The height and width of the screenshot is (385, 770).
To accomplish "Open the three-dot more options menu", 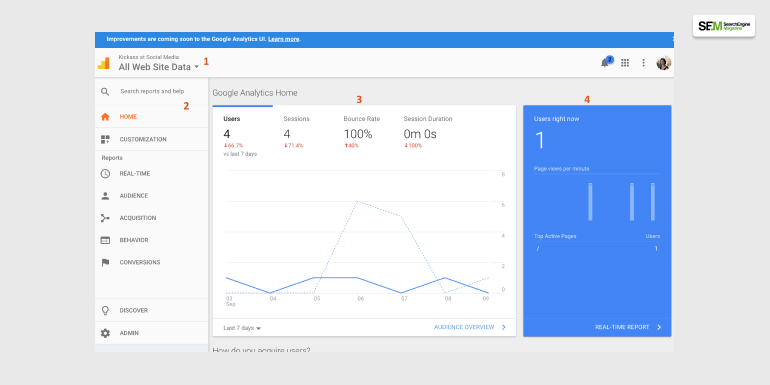I will coord(643,63).
